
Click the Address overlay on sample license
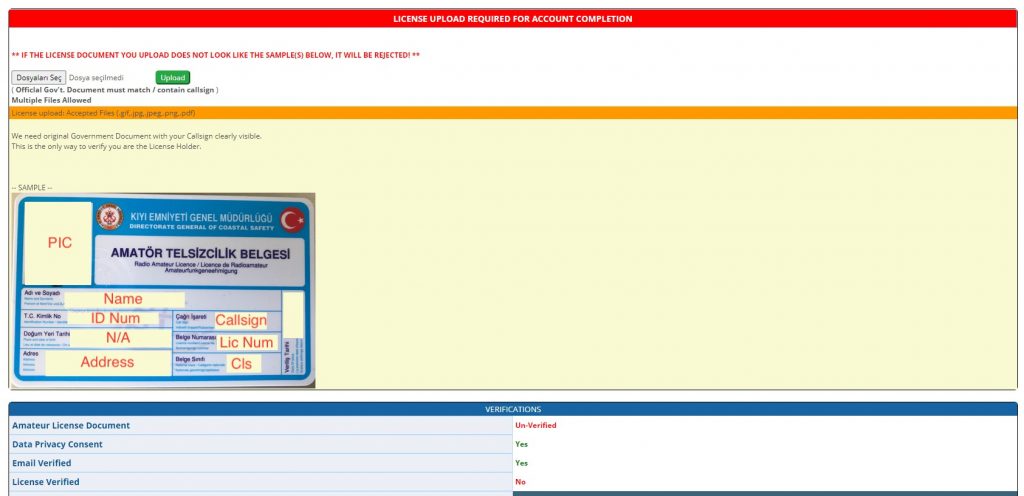pyautogui.click(x=107, y=362)
